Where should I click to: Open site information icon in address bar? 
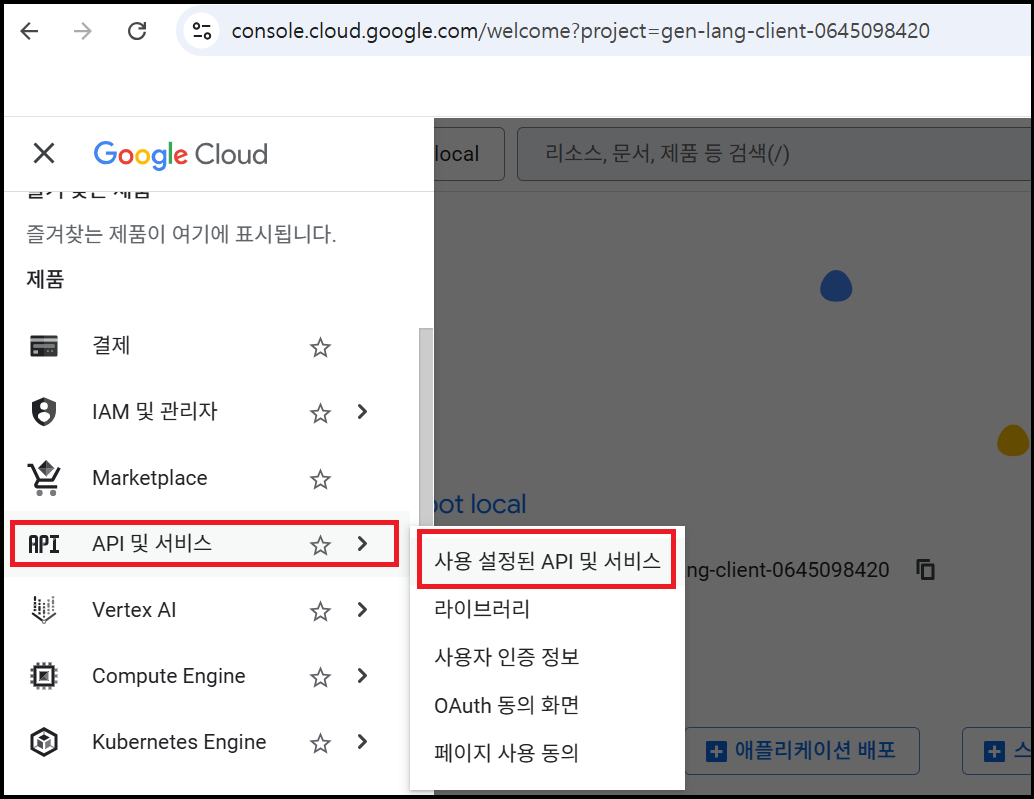coord(202,31)
